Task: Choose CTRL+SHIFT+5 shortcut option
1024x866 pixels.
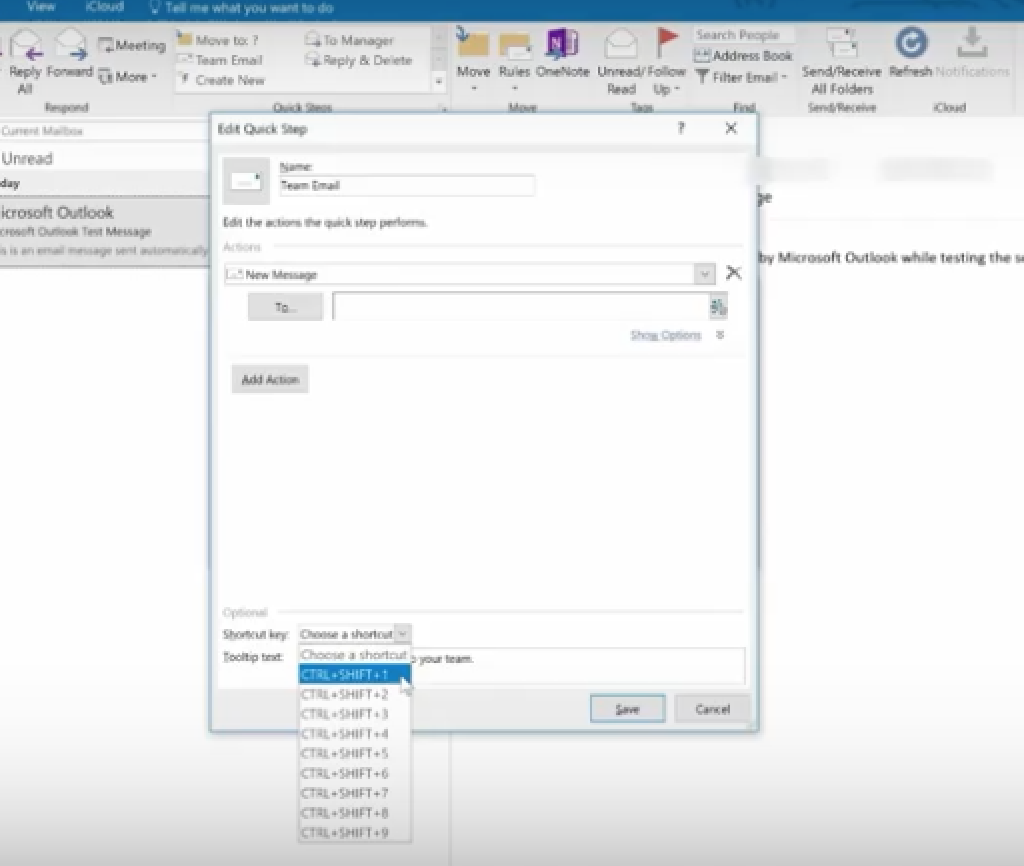Action: click(x=345, y=754)
